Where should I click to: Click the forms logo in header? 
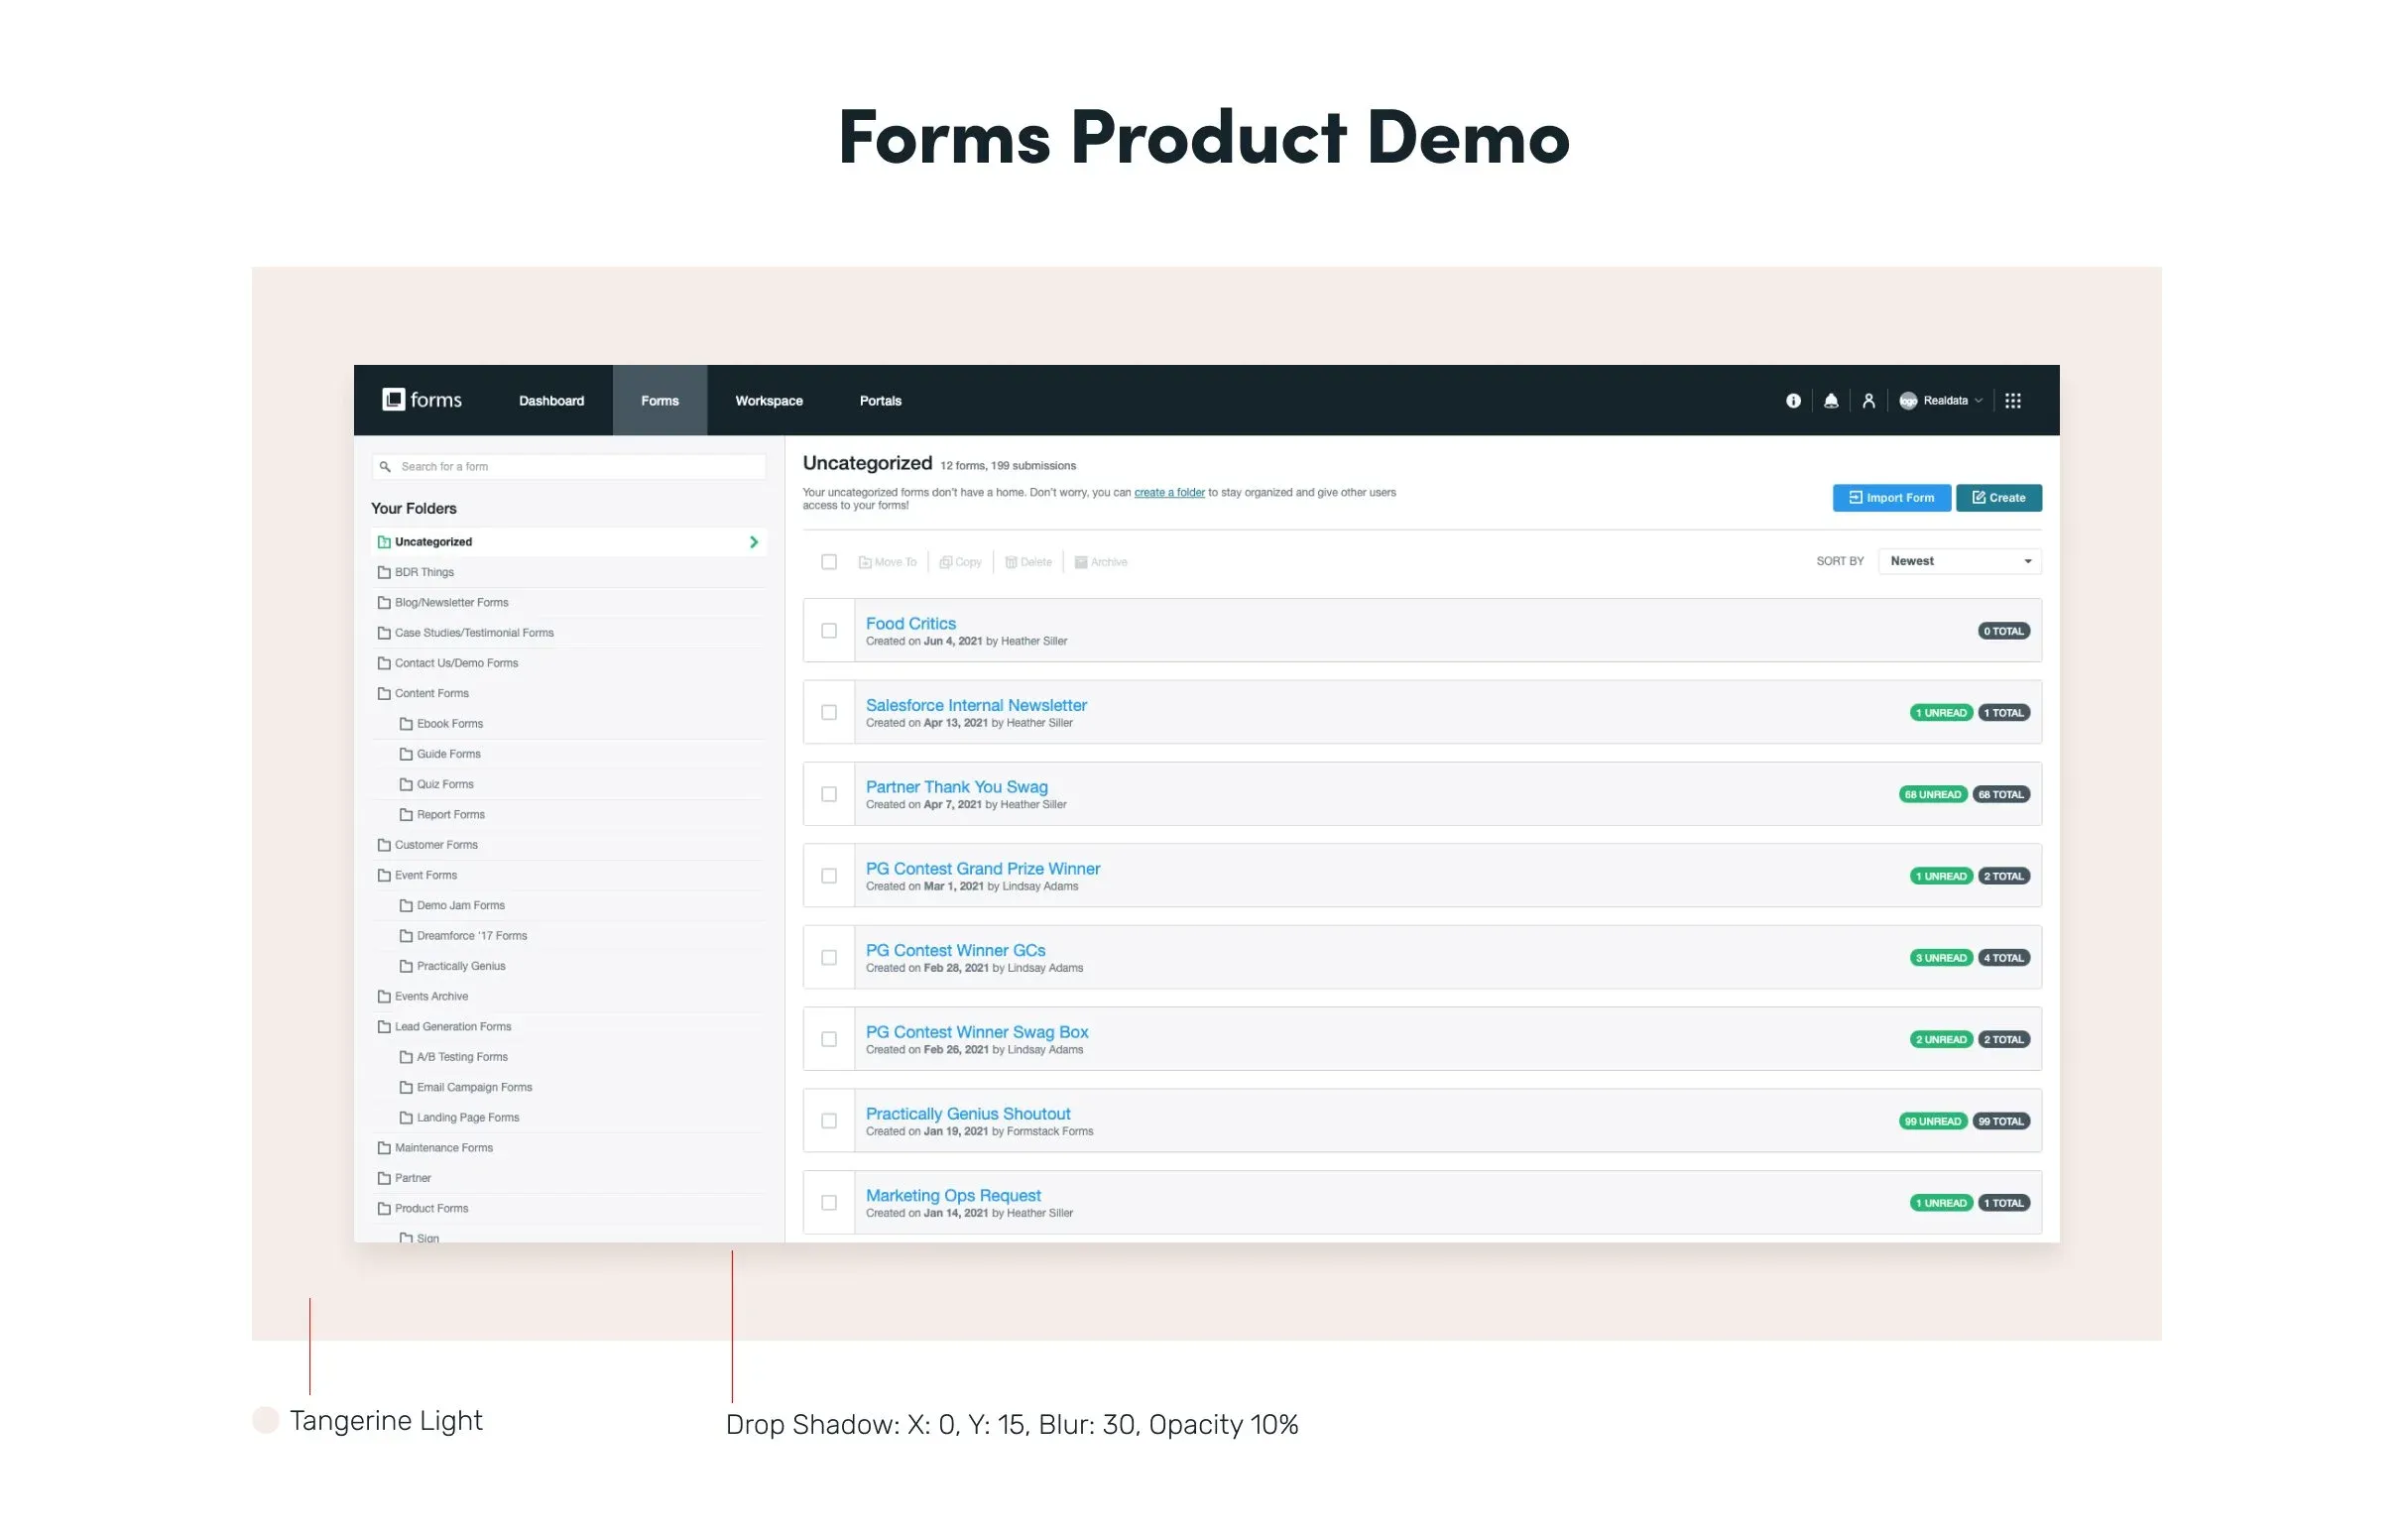tap(422, 400)
